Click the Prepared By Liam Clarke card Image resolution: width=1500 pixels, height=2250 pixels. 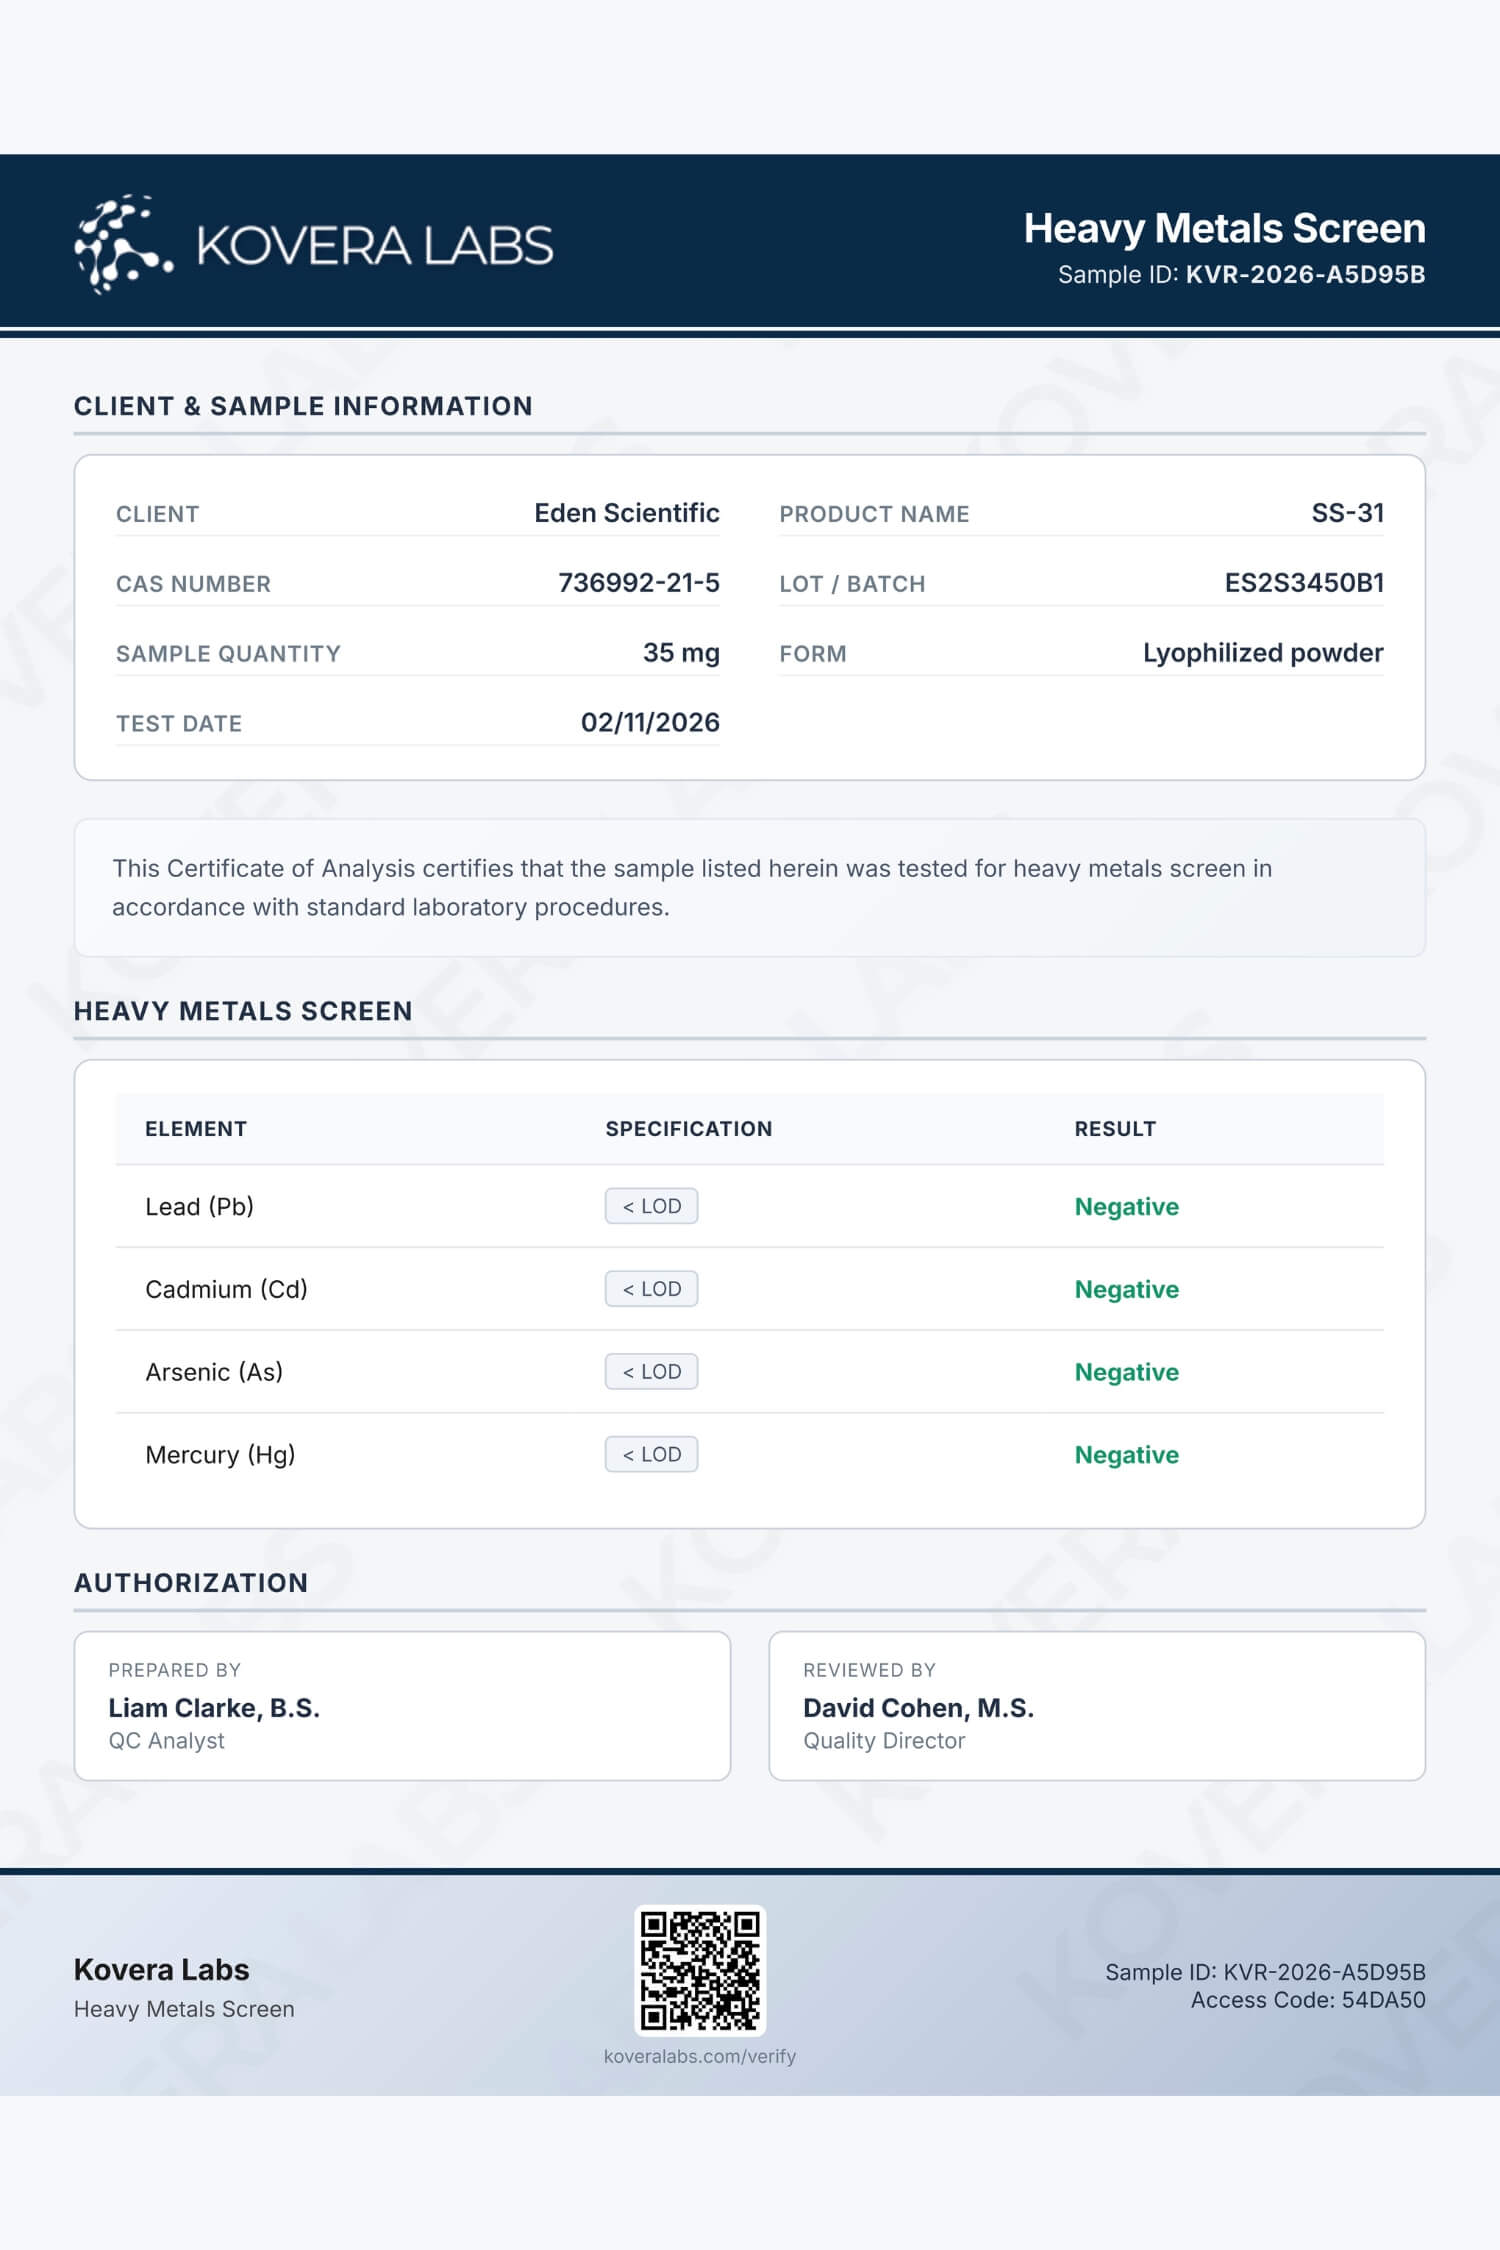tap(402, 1706)
